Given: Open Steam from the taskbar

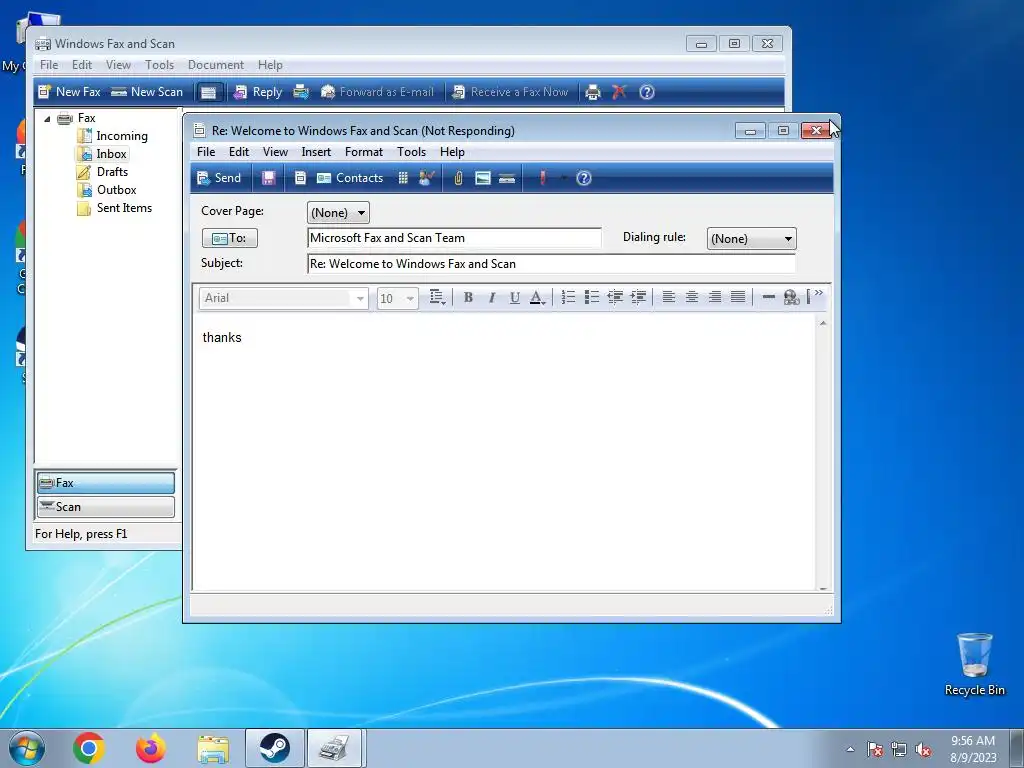Looking at the screenshot, I should [x=274, y=748].
